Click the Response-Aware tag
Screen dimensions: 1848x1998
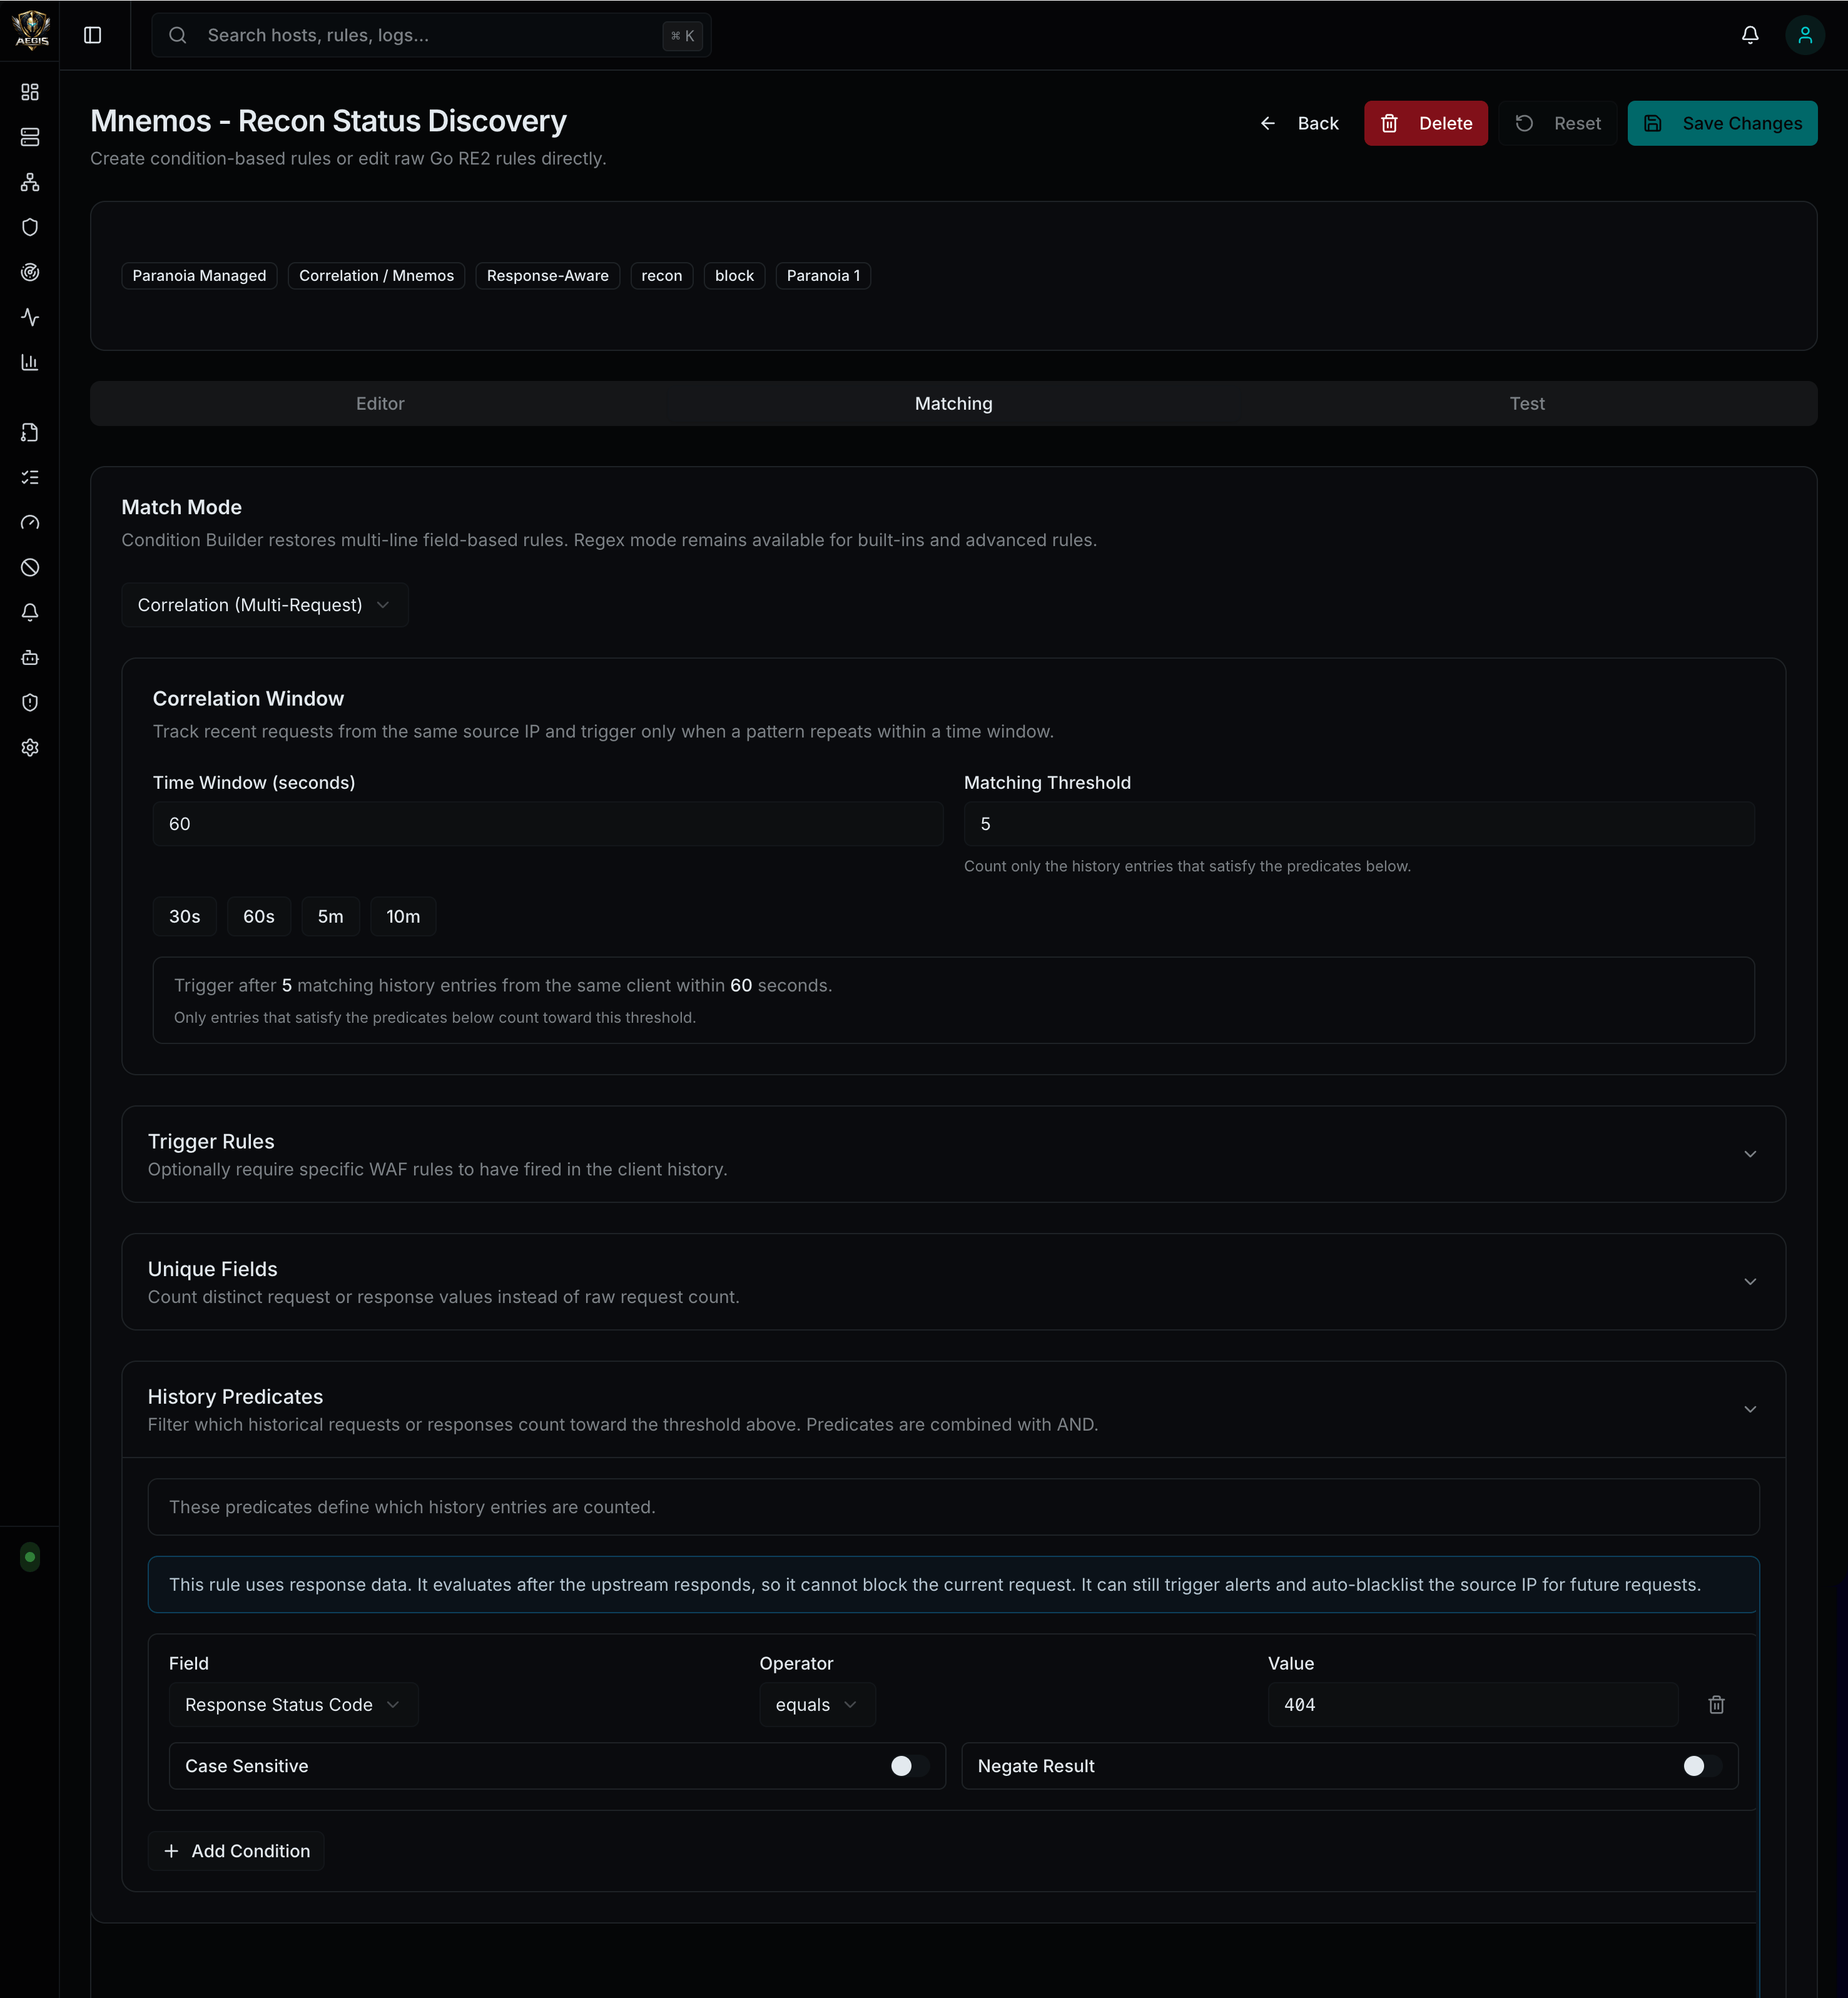547,275
